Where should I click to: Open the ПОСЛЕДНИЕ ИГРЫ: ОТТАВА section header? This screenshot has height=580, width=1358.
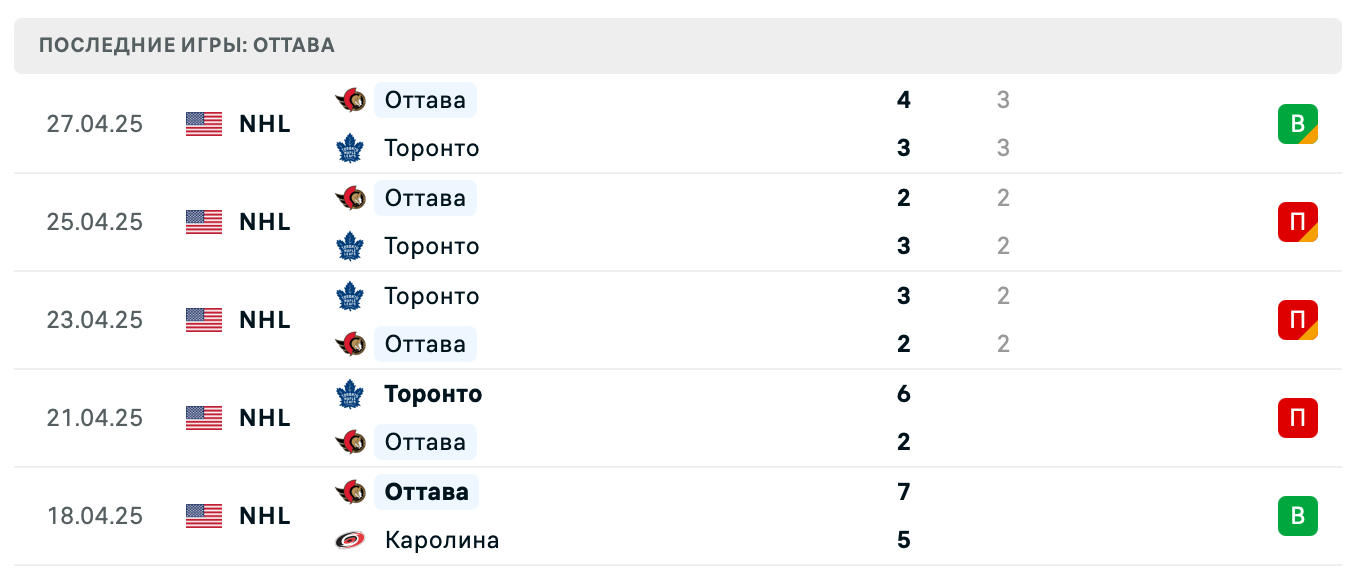pyautogui.click(x=186, y=45)
